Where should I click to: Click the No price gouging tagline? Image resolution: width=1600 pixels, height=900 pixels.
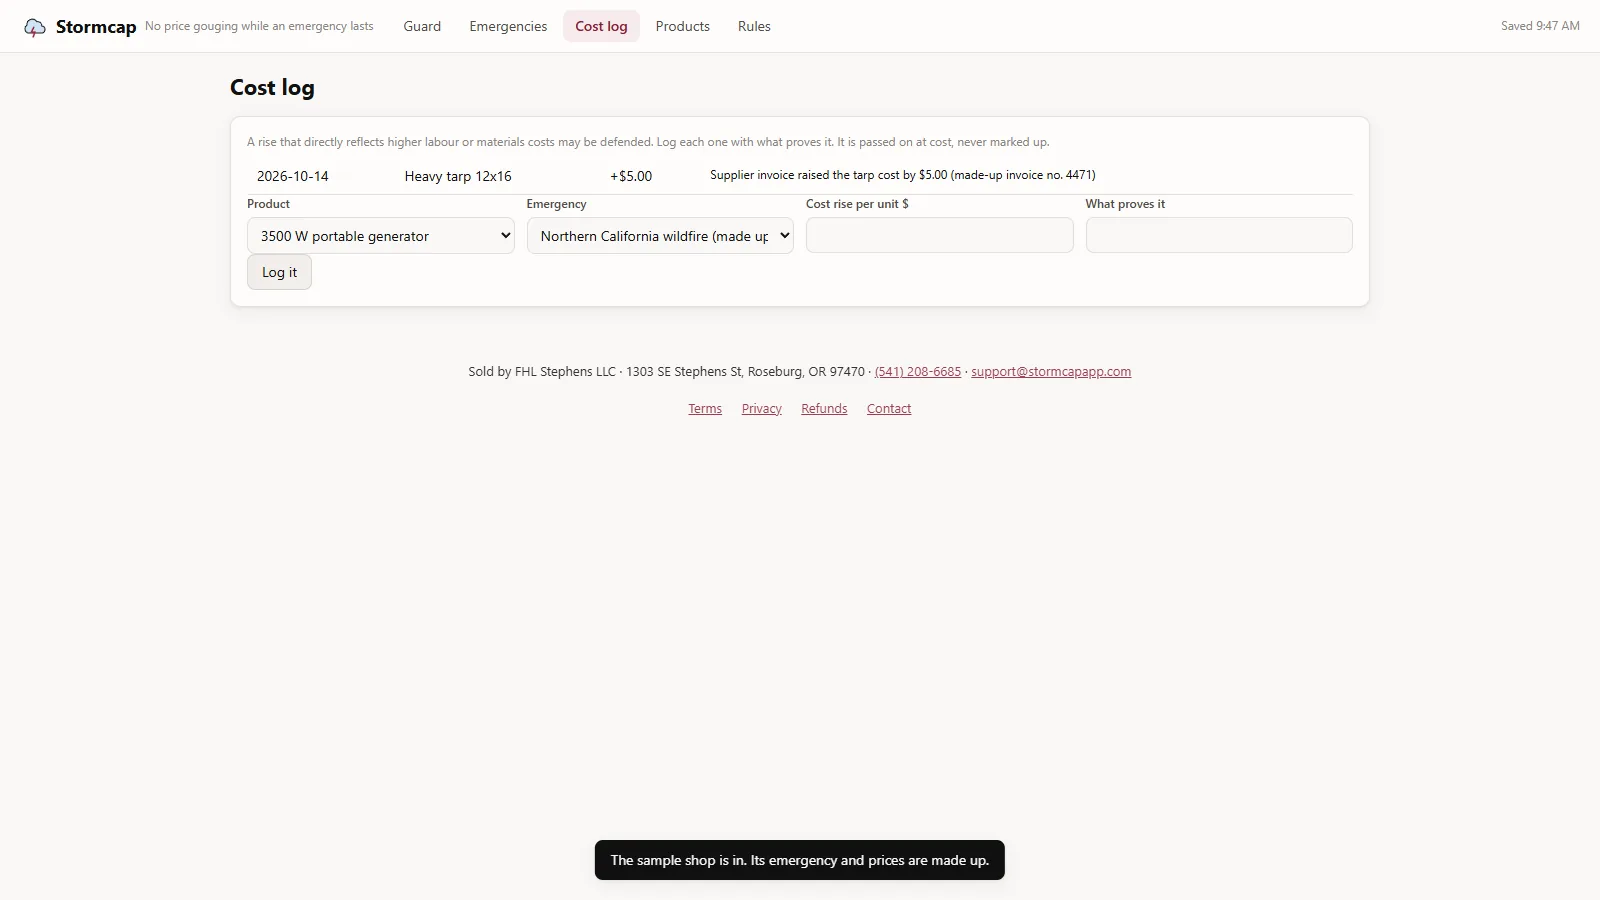[259, 26]
